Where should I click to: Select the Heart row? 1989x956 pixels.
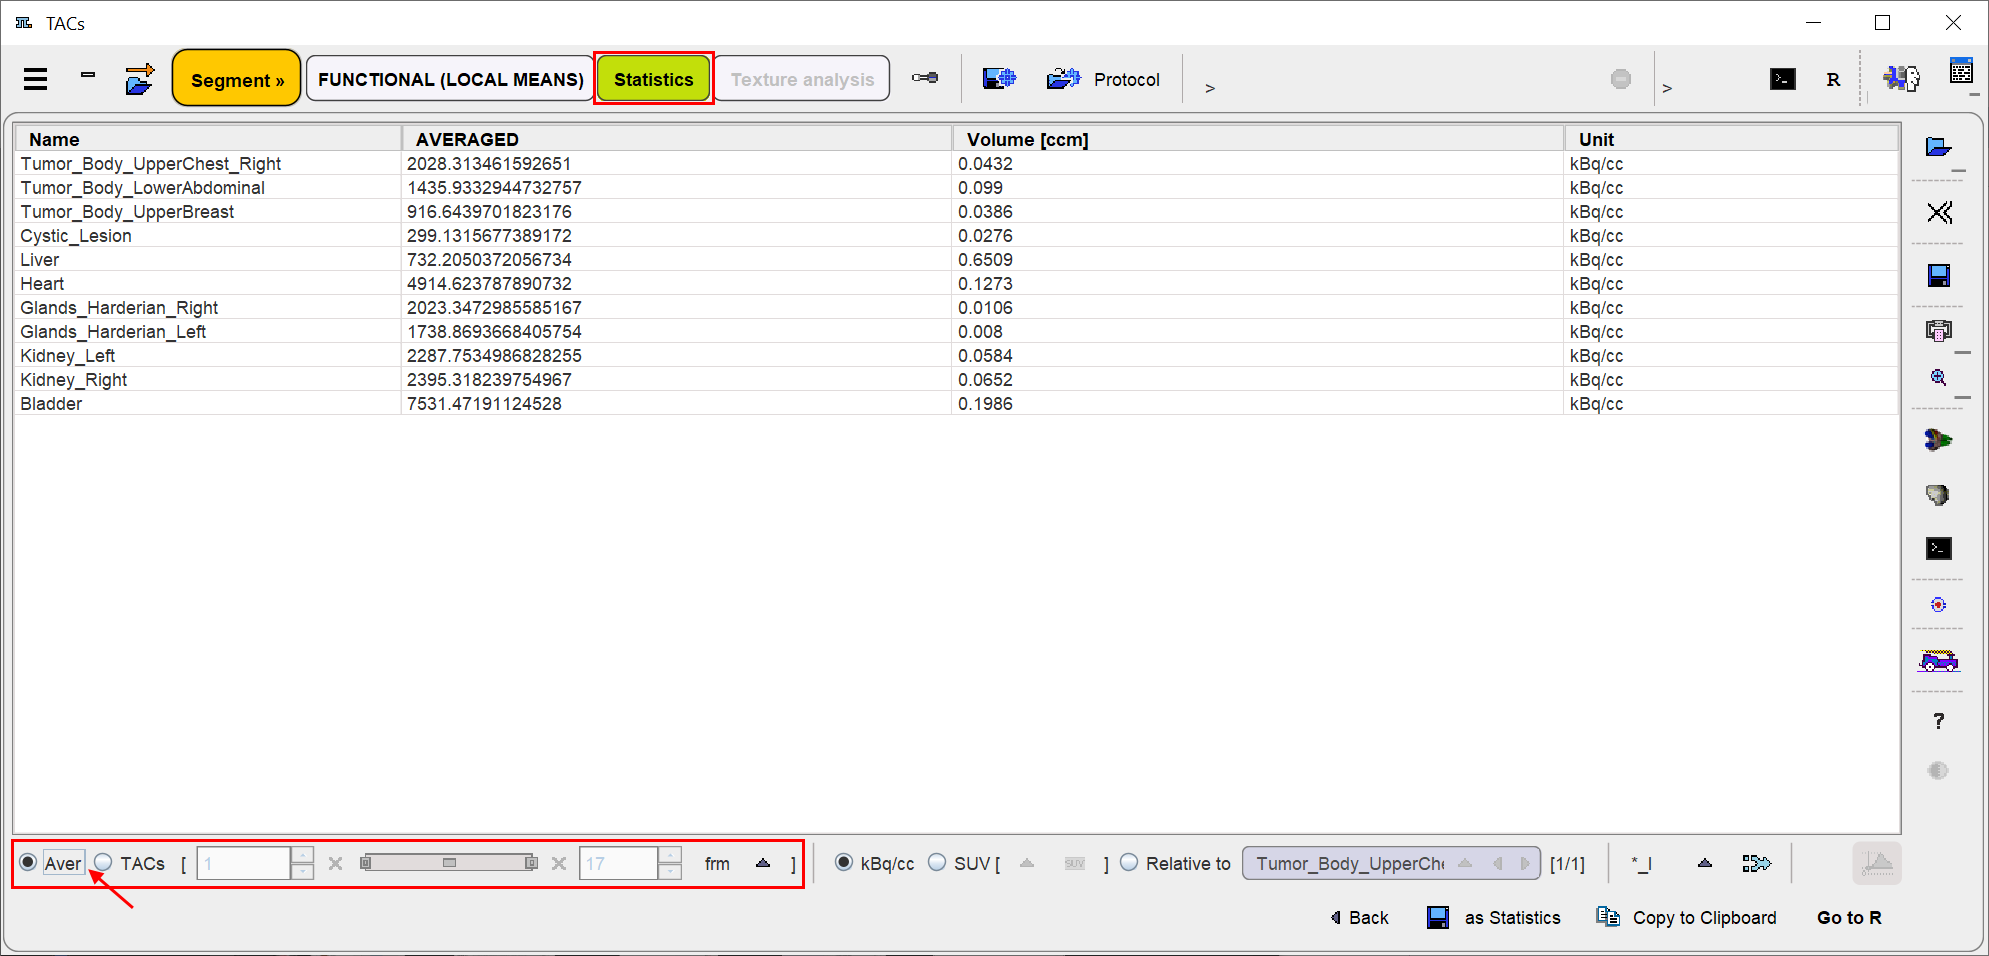pos(957,283)
